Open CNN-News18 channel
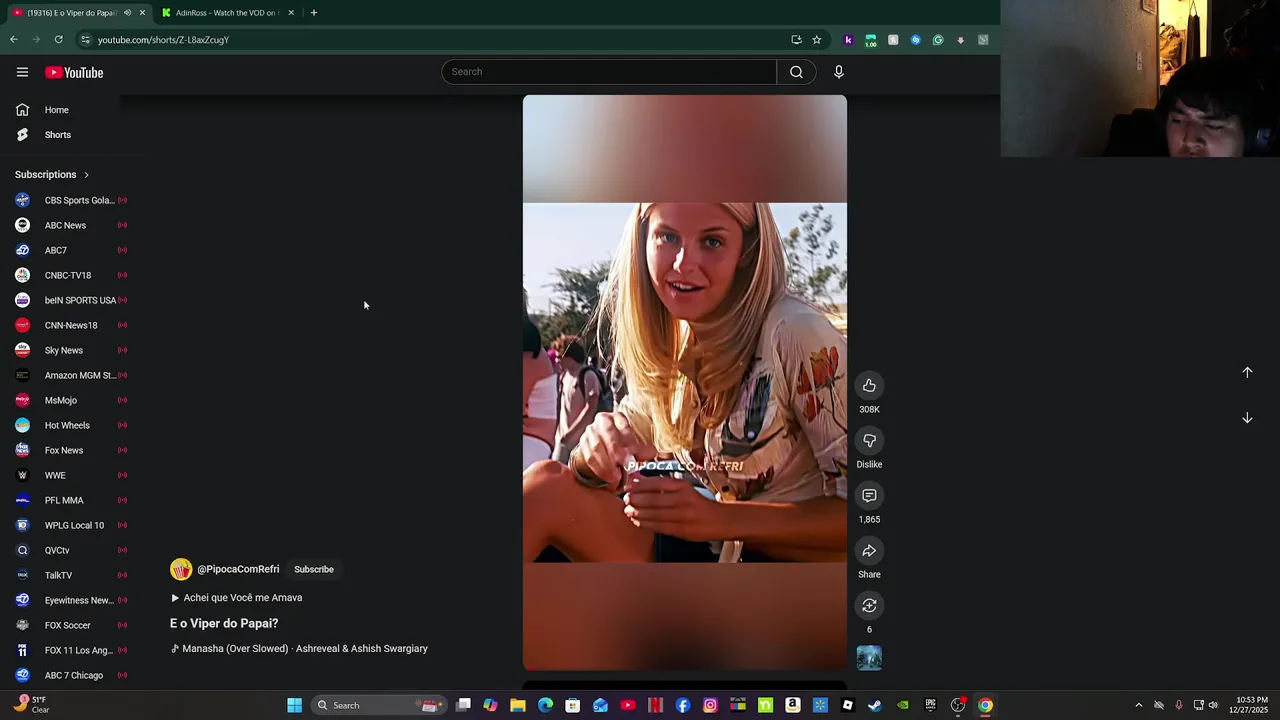 click(x=70, y=325)
